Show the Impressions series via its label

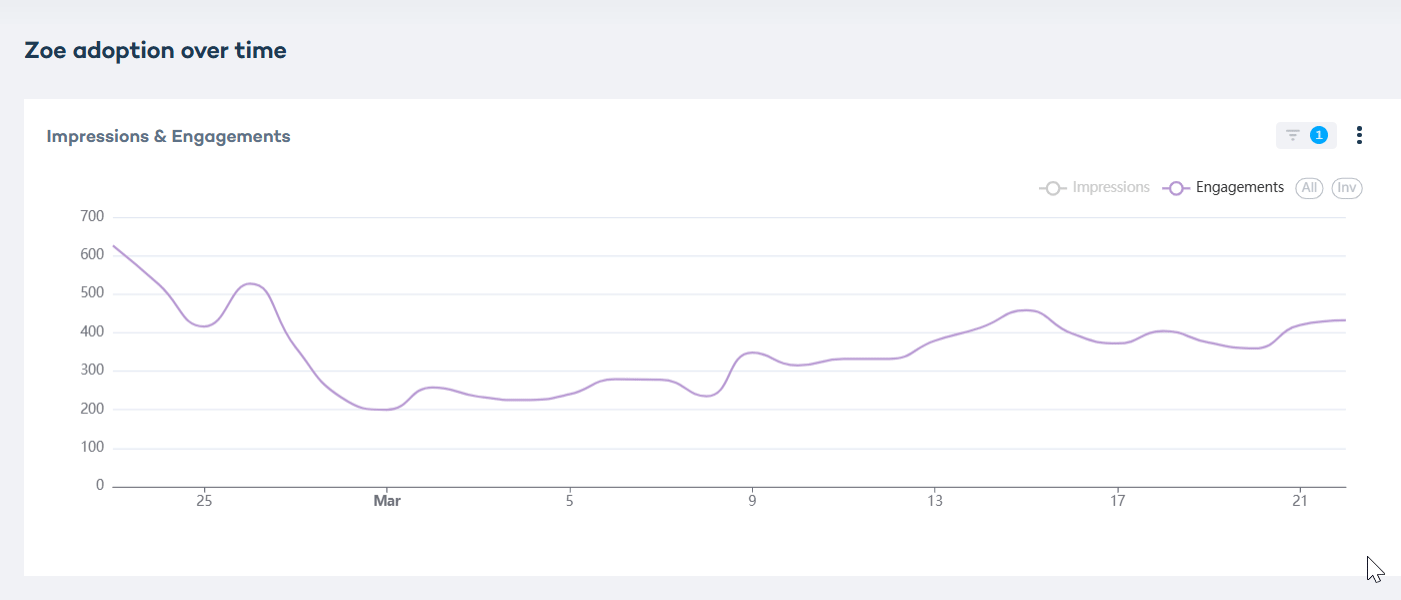(x=1111, y=187)
